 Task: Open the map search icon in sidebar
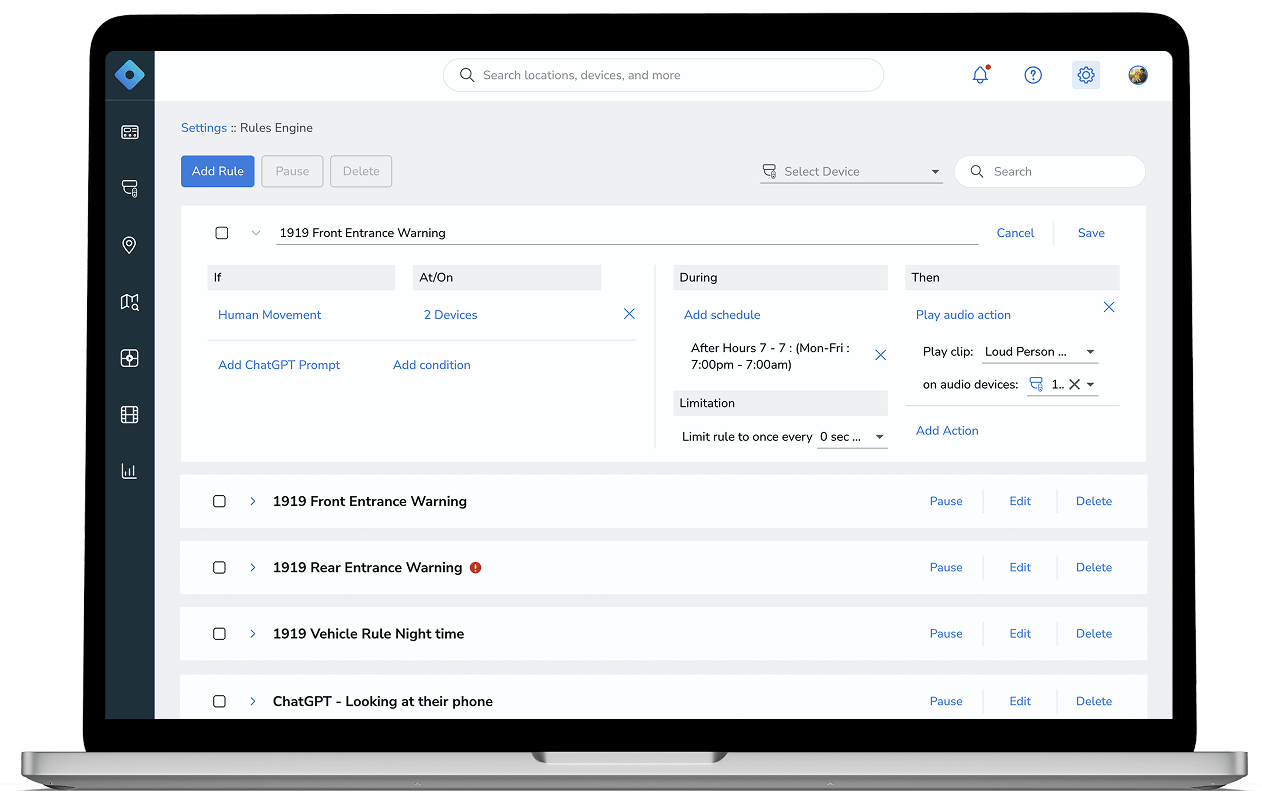pos(130,301)
